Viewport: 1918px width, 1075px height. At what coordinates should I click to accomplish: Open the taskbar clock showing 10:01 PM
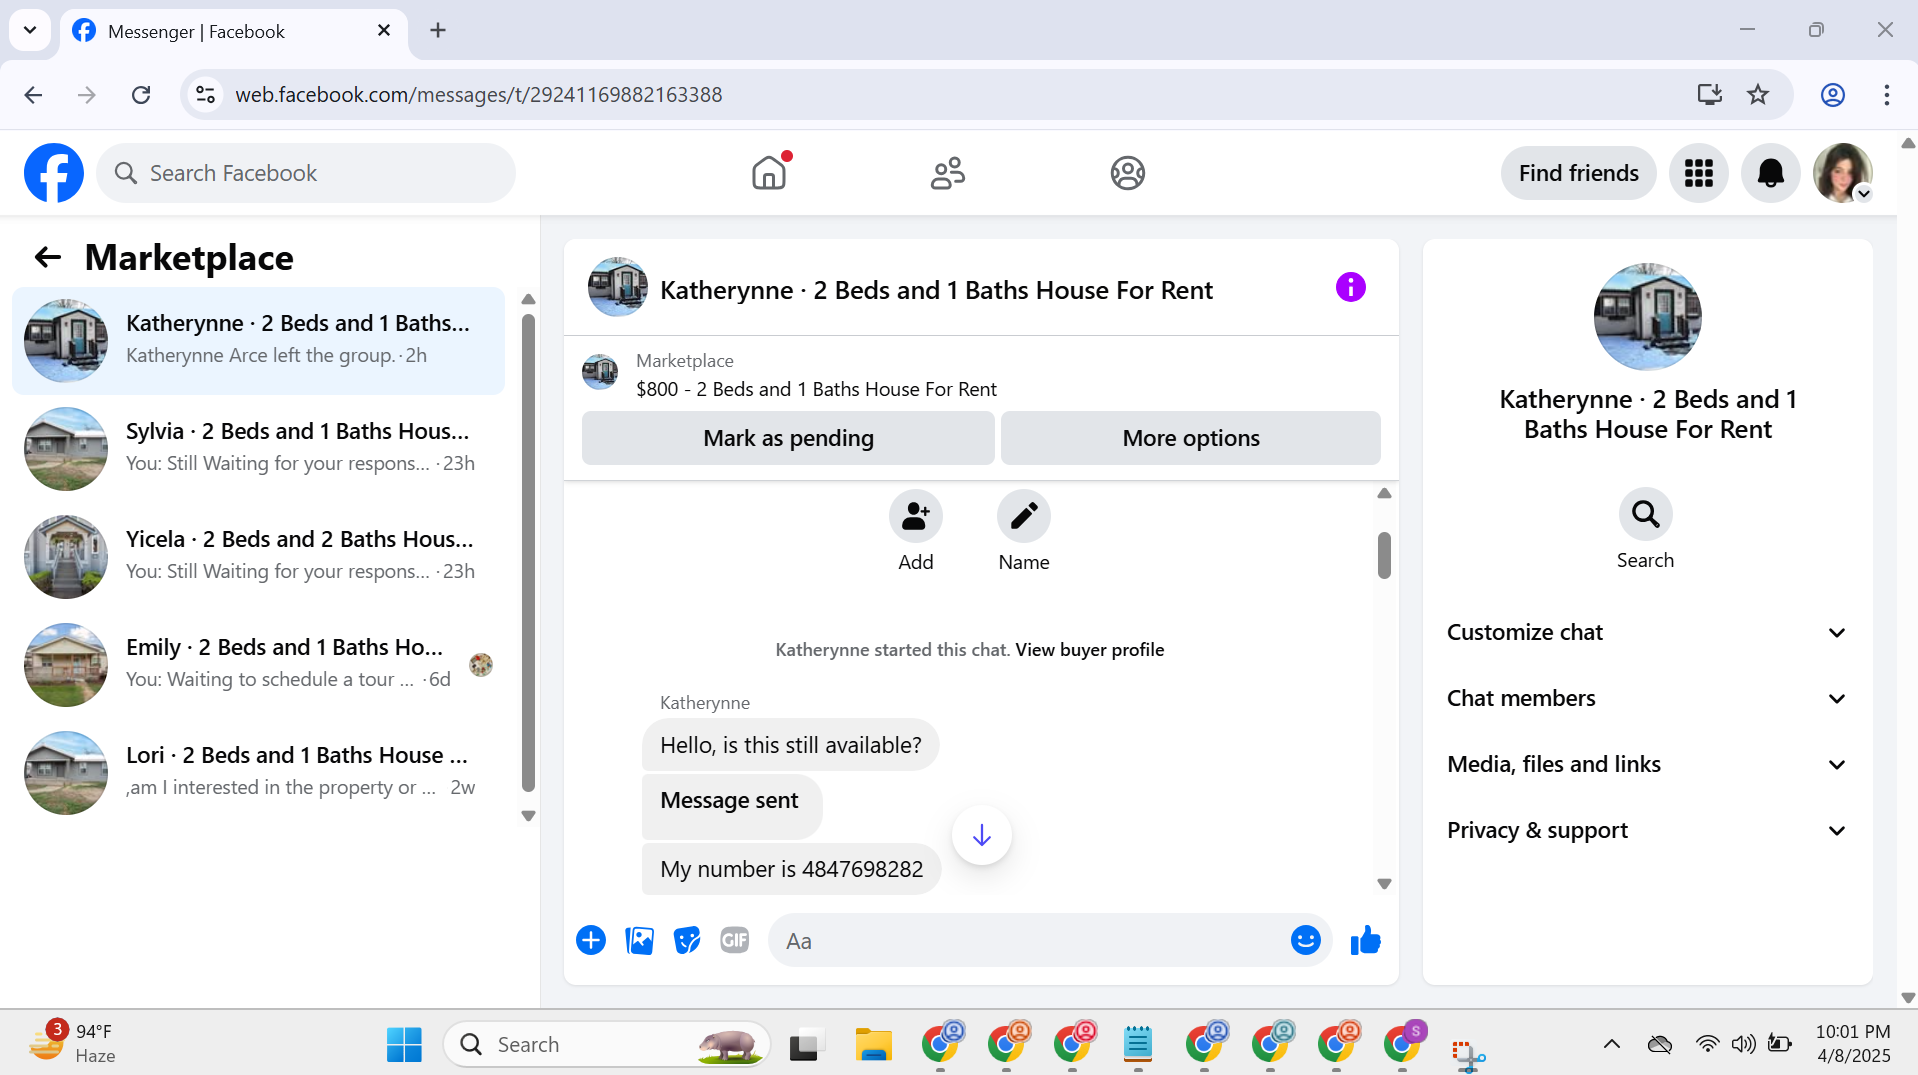(x=1853, y=1043)
